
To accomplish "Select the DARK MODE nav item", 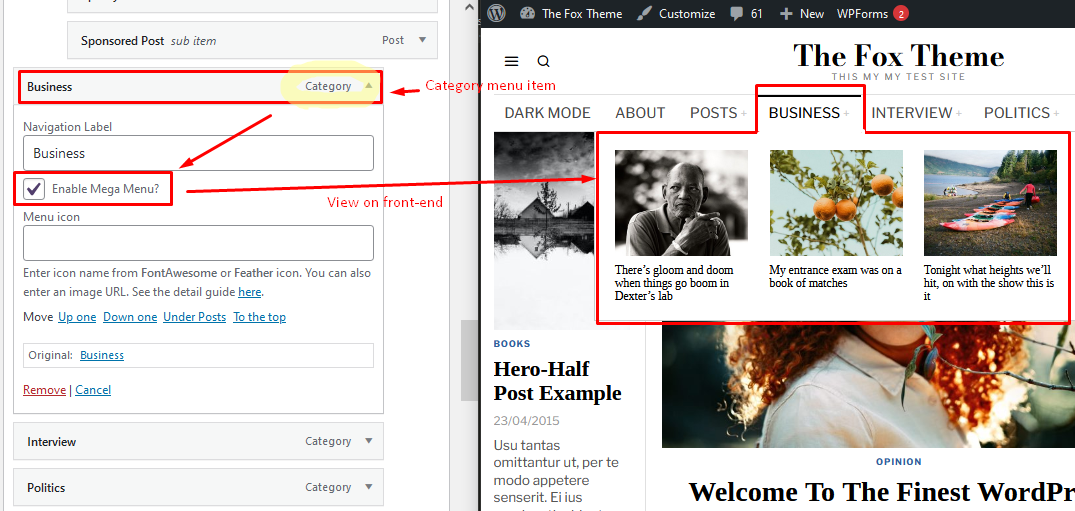I will click(547, 113).
